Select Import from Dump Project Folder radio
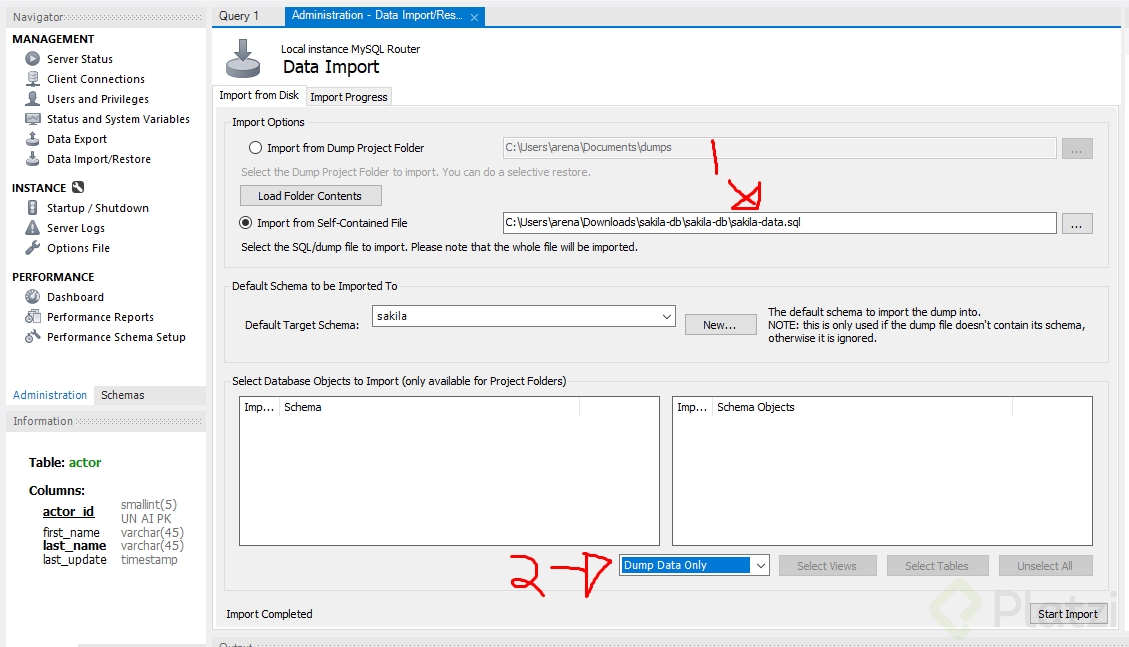Viewport: 1129px width, 647px height. coord(256,148)
